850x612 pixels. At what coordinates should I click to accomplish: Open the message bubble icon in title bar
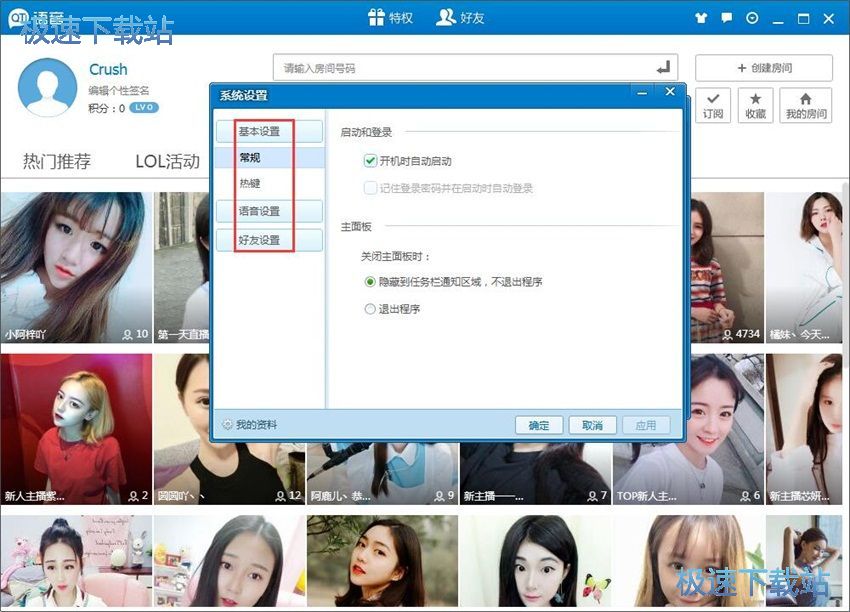point(727,18)
